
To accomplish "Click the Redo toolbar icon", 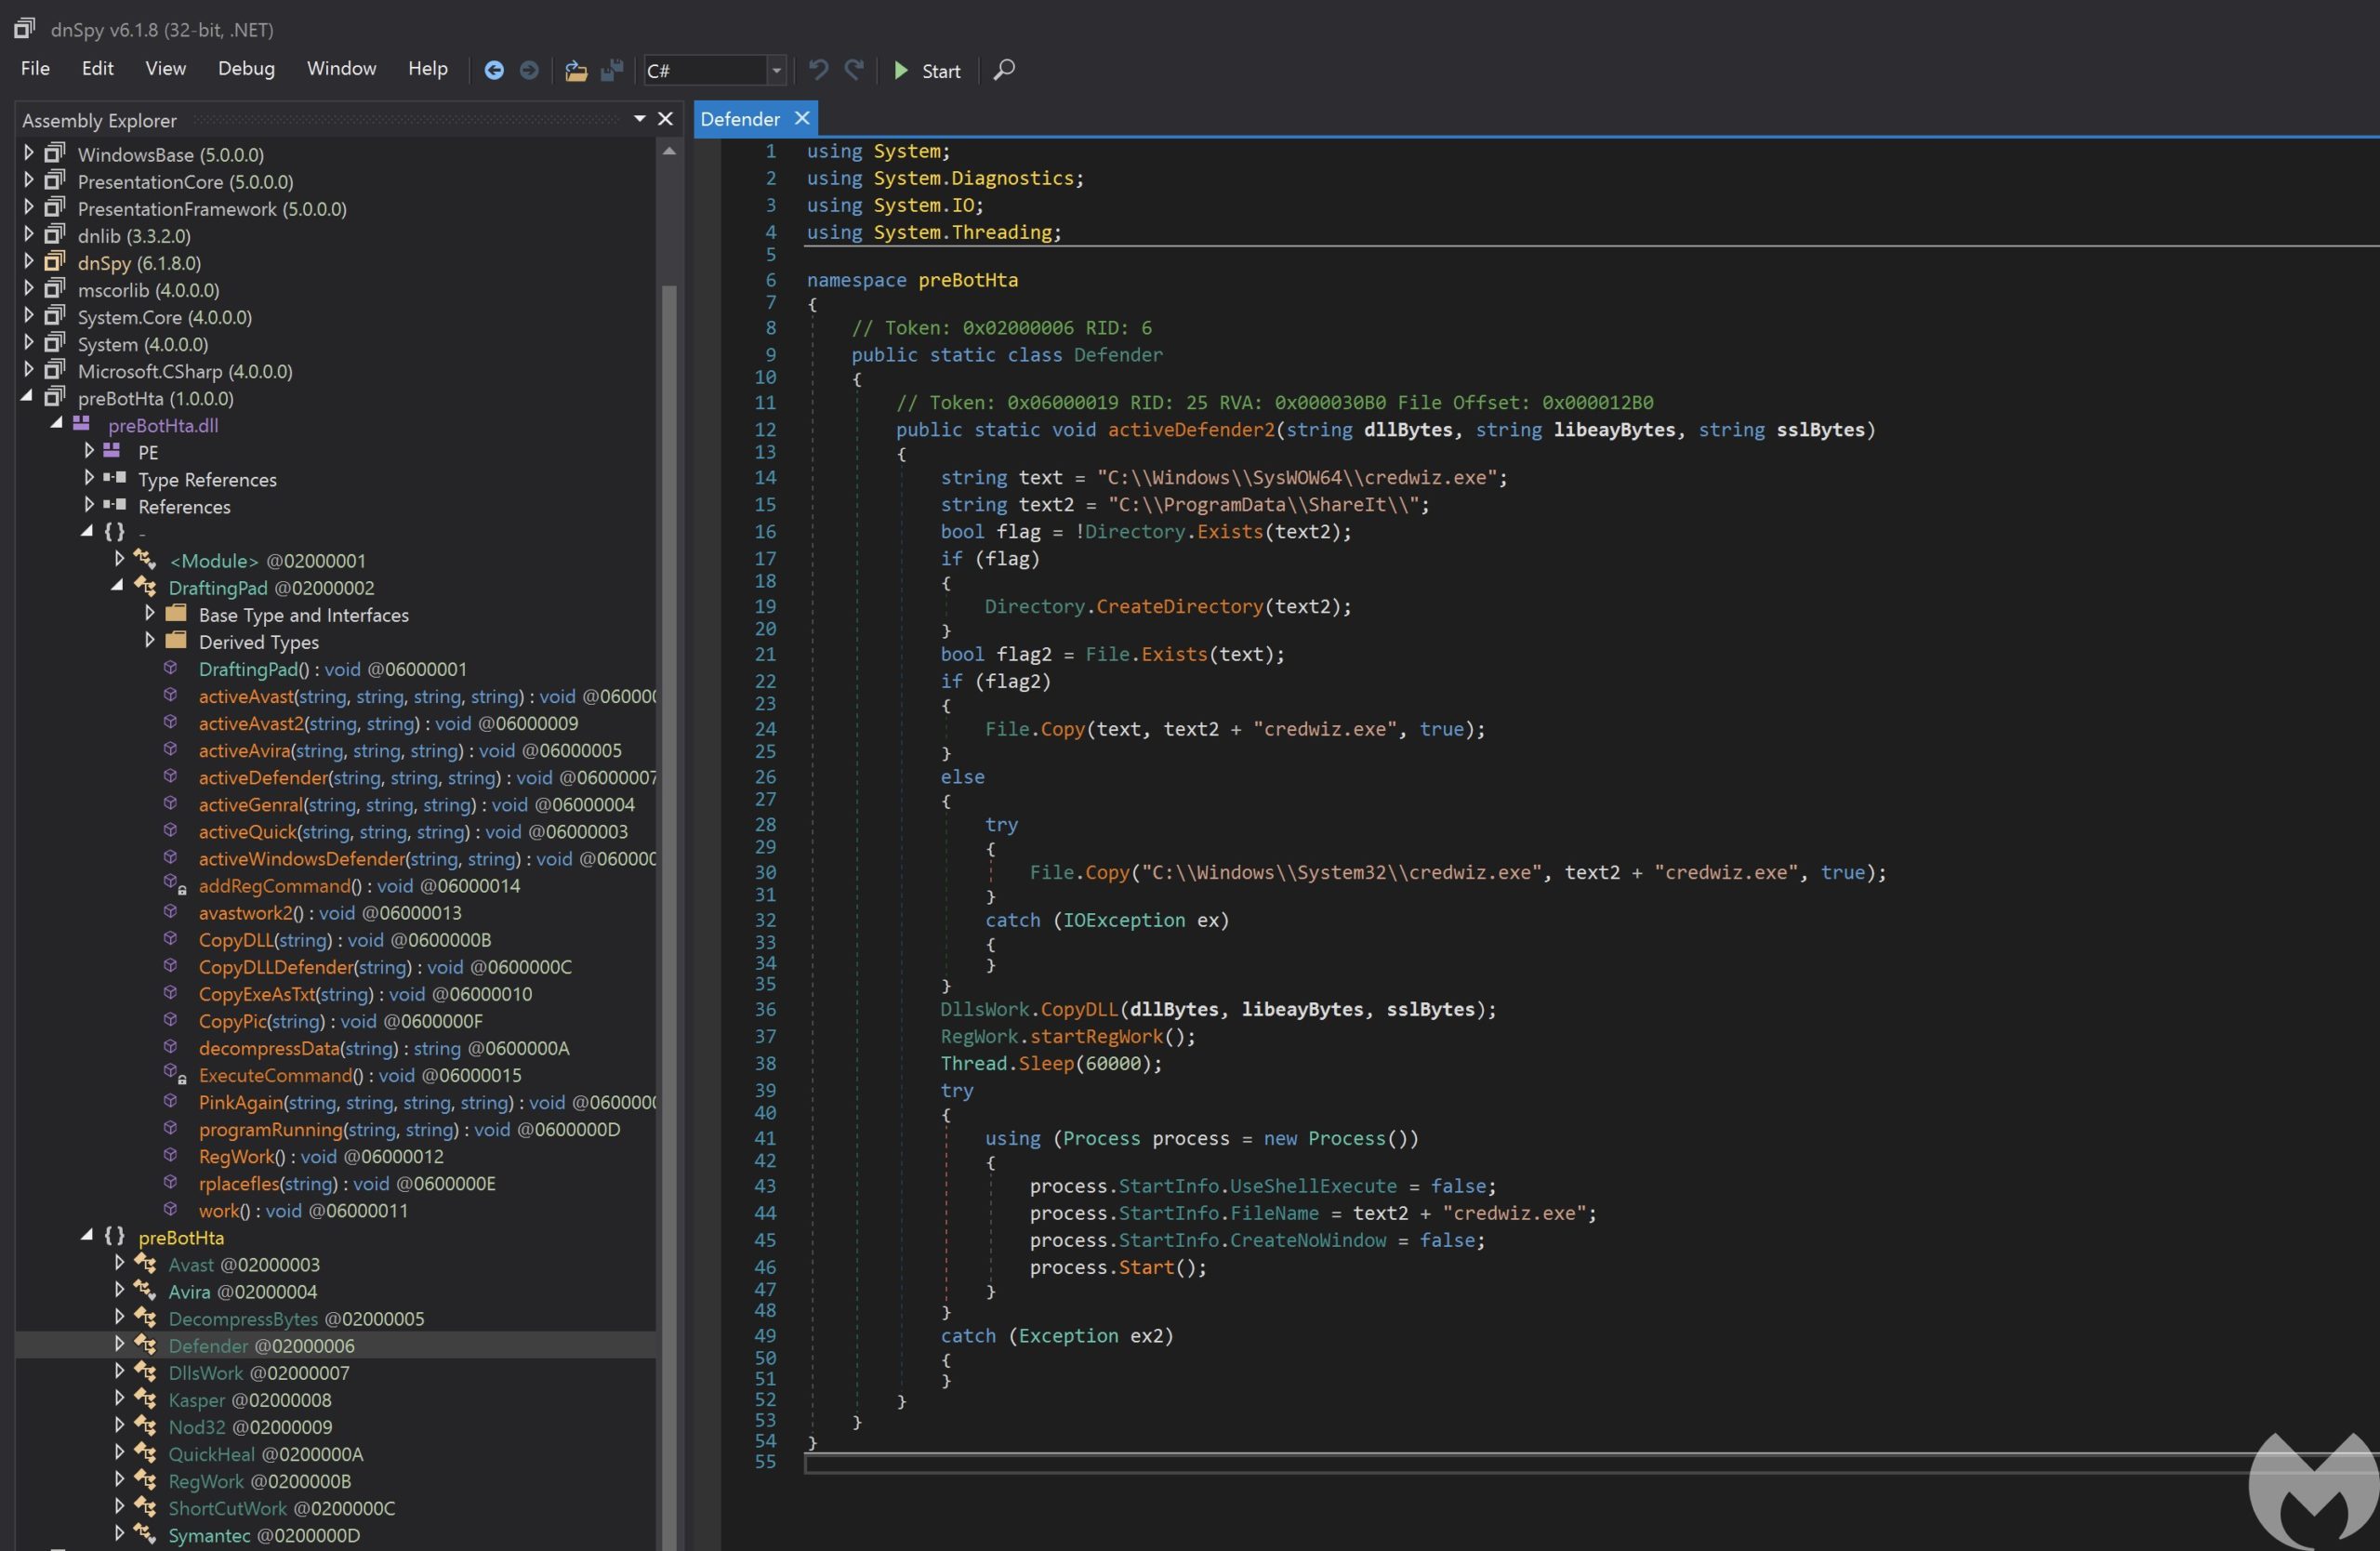I will (854, 69).
